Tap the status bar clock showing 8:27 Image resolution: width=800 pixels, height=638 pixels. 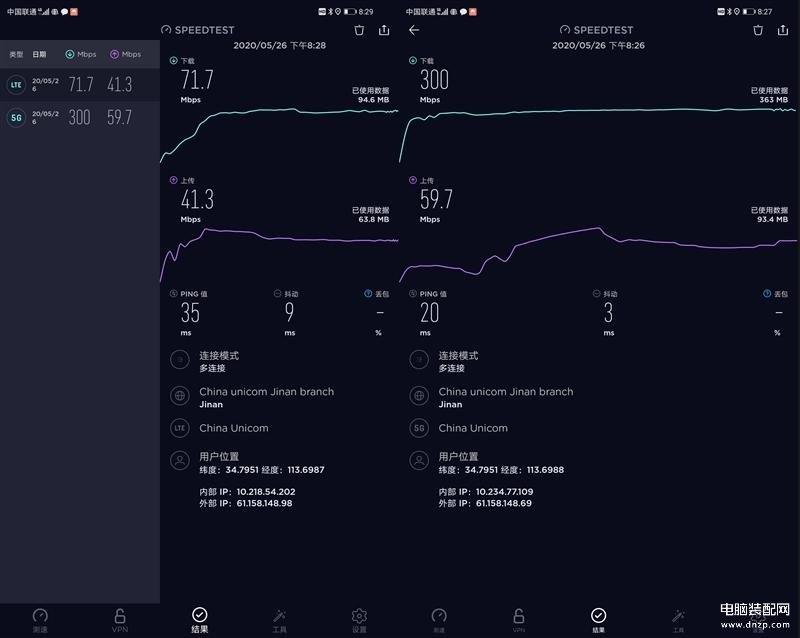(765, 11)
